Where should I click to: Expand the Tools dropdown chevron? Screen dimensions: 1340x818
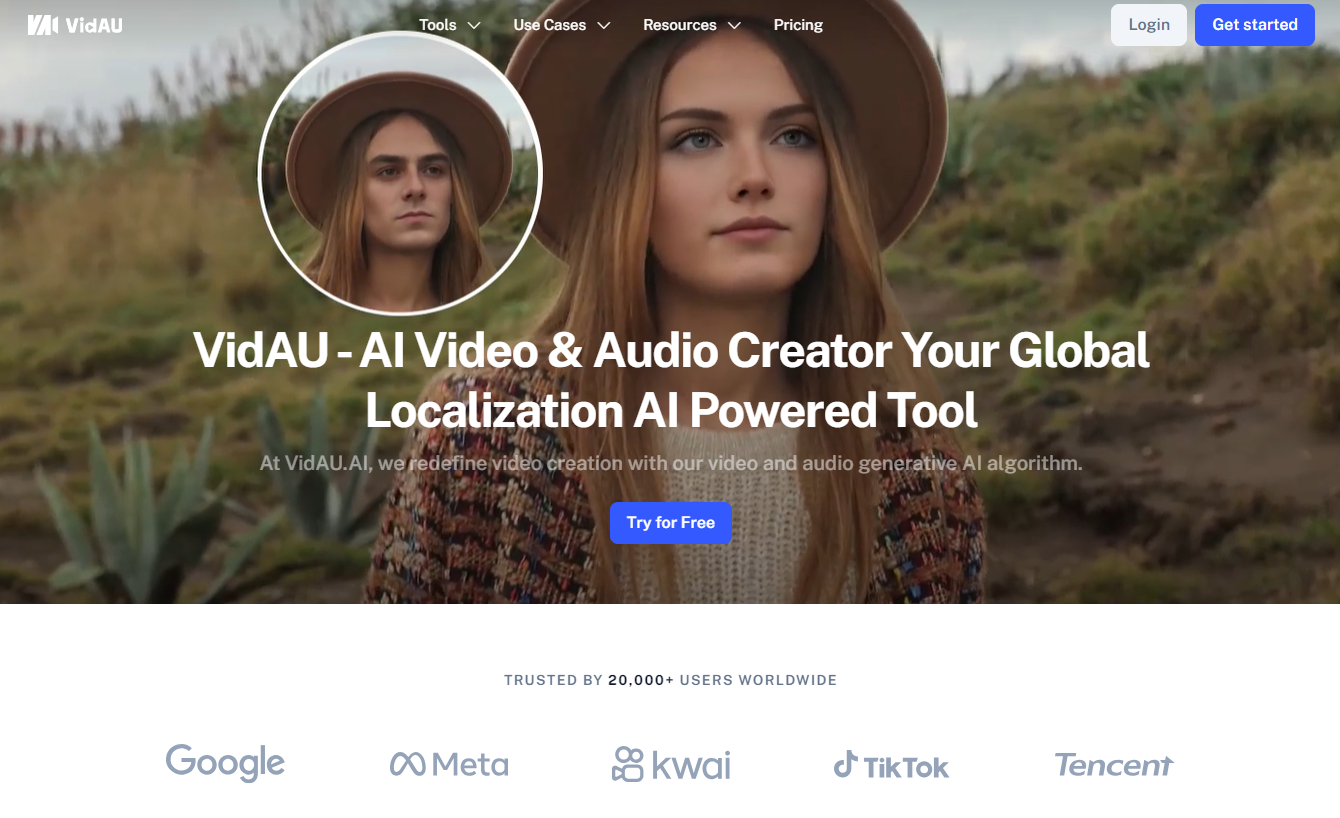474,25
